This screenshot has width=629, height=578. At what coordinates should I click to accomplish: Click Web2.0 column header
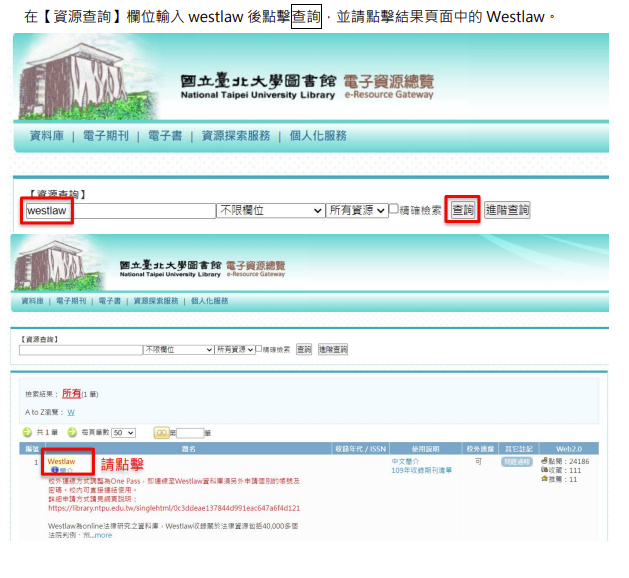pyautogui.click(x=569, y=449)
